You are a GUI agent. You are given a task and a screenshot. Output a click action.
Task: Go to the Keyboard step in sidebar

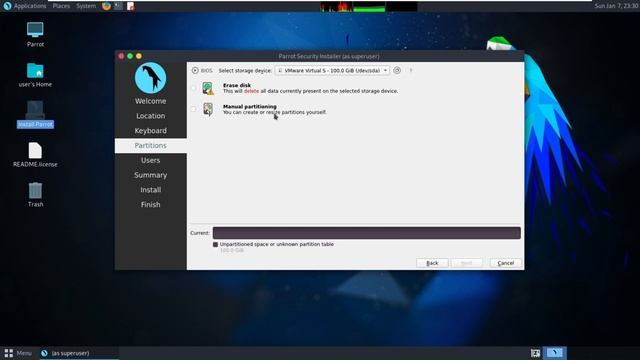(x=151, y=131)
